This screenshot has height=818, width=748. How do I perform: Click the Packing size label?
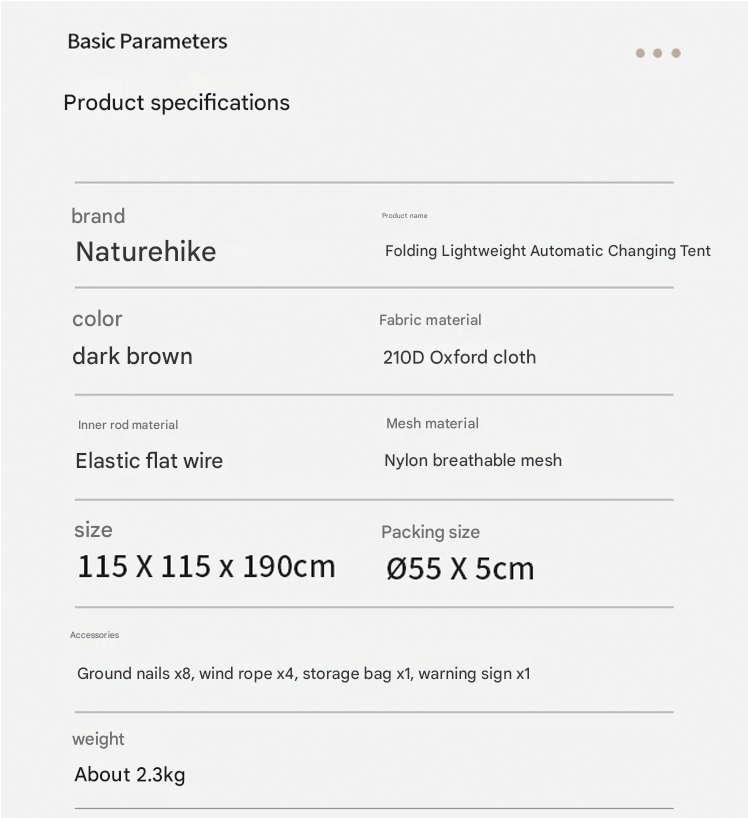430,532
